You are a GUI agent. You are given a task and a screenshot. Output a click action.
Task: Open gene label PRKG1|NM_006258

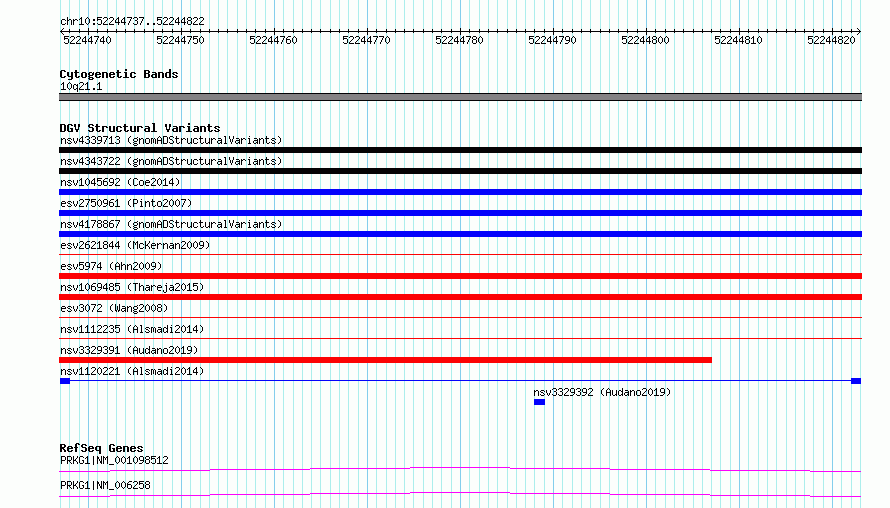click(105, 485)
